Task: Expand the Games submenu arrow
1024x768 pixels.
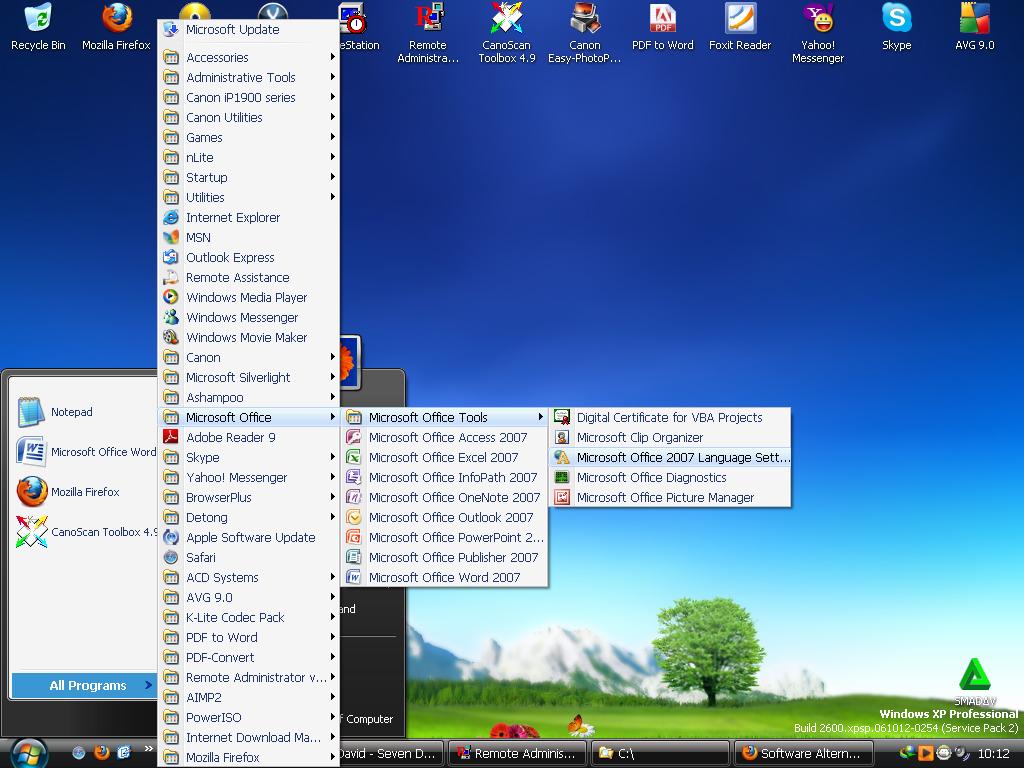Action: click(x=332, y=137)
